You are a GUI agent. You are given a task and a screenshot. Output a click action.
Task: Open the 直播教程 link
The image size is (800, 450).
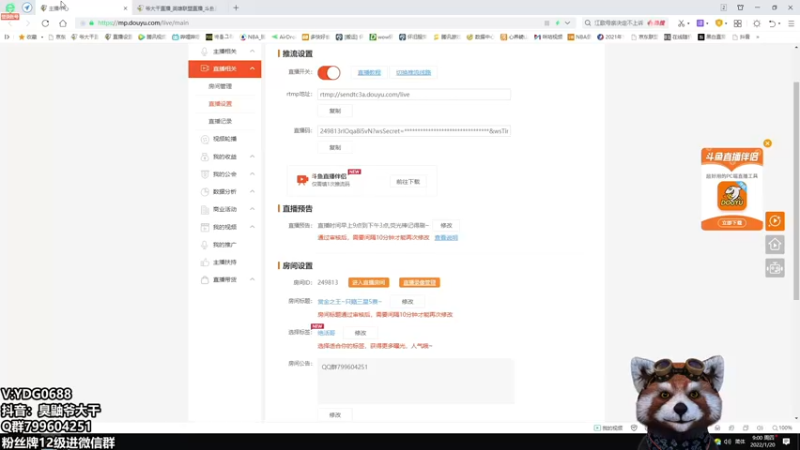369,72
